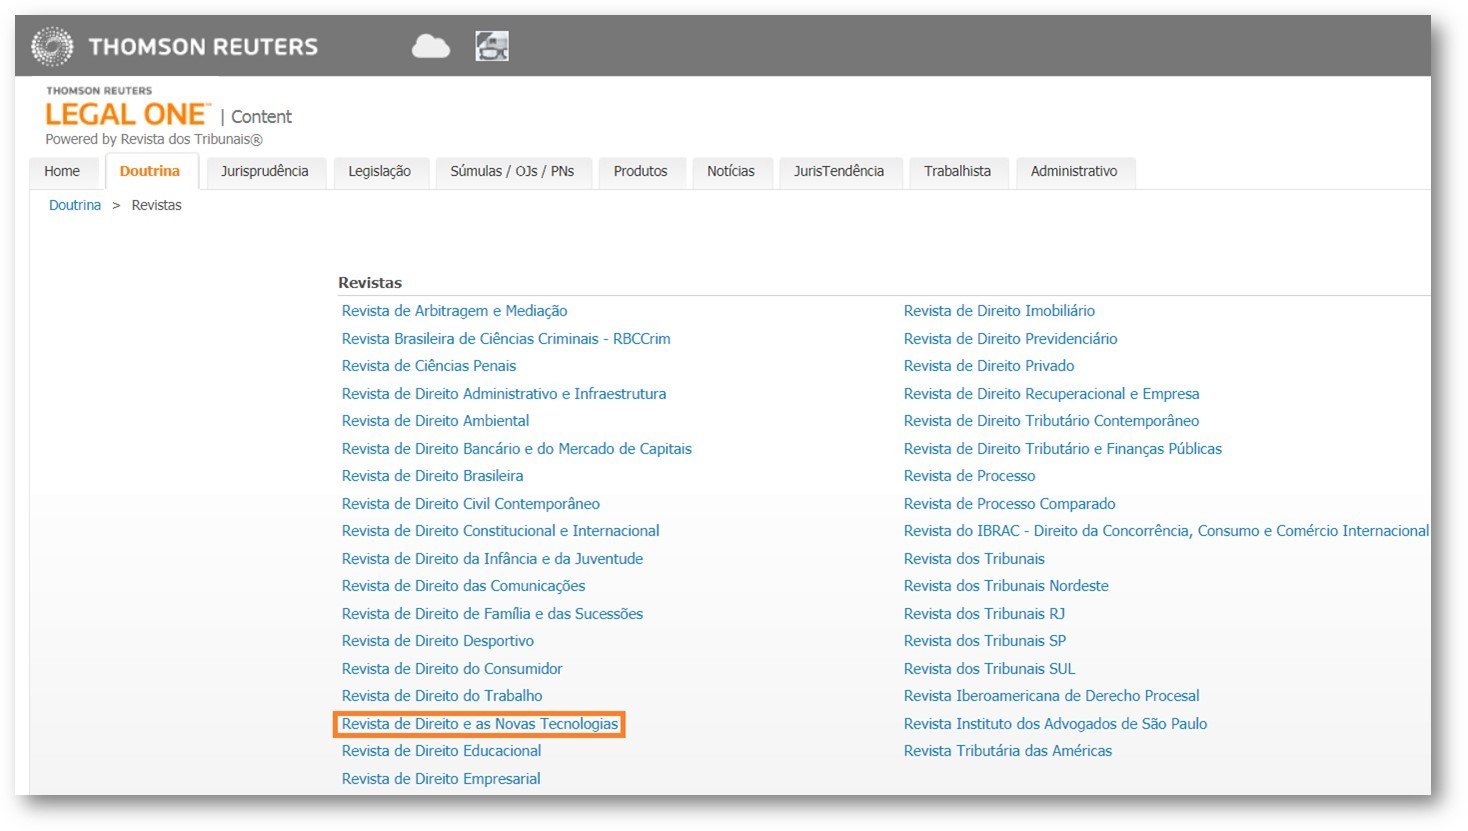This screenshot has height=831, width=1468.
Task: Open Revista de Direito Privado
Action: [x=989, y=366]
